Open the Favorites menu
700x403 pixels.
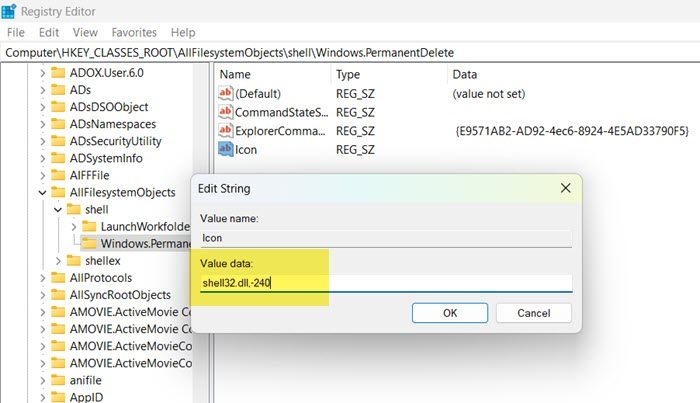(x=134, y=33)
